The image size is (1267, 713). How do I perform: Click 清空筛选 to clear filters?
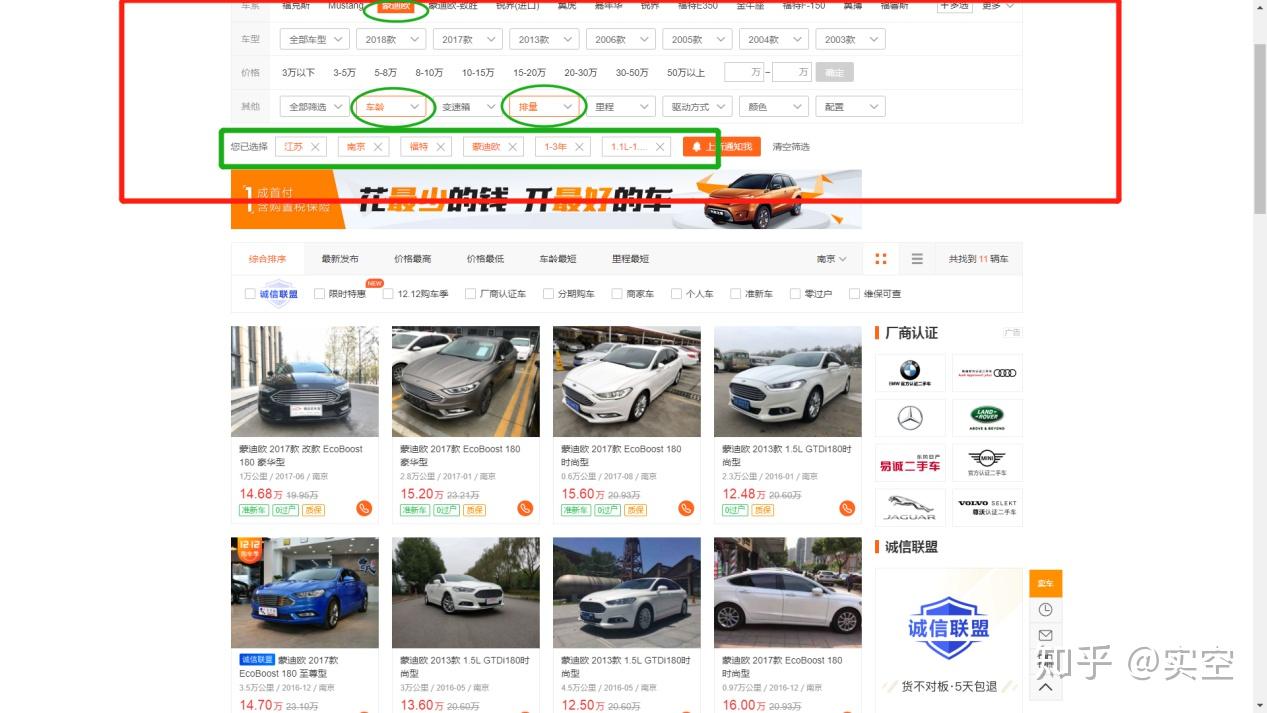791,147
